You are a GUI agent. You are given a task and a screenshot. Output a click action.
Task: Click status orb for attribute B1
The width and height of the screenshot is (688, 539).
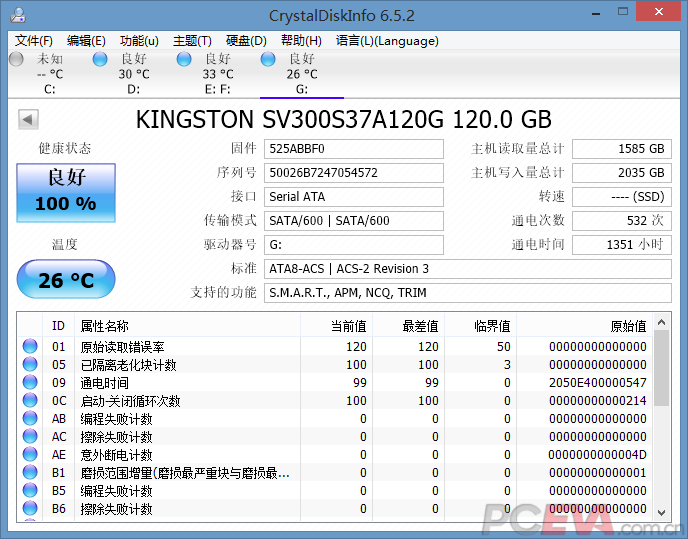coord(30,472)
